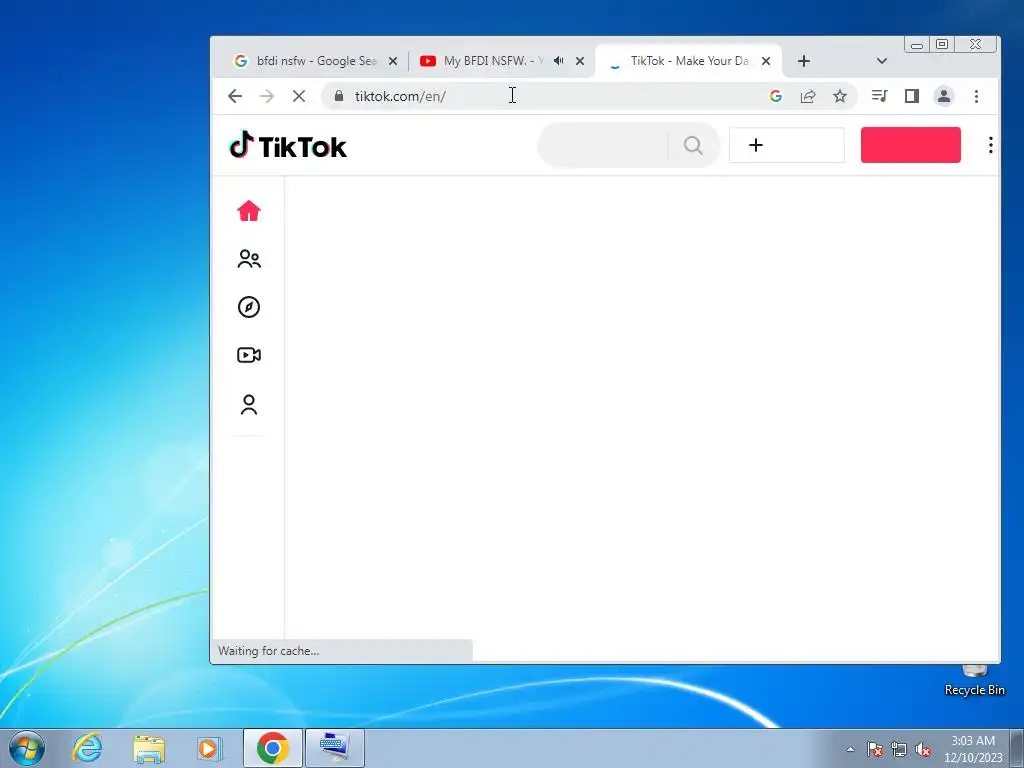
Task: Stop page loading with X button
Action: point(298,96)
